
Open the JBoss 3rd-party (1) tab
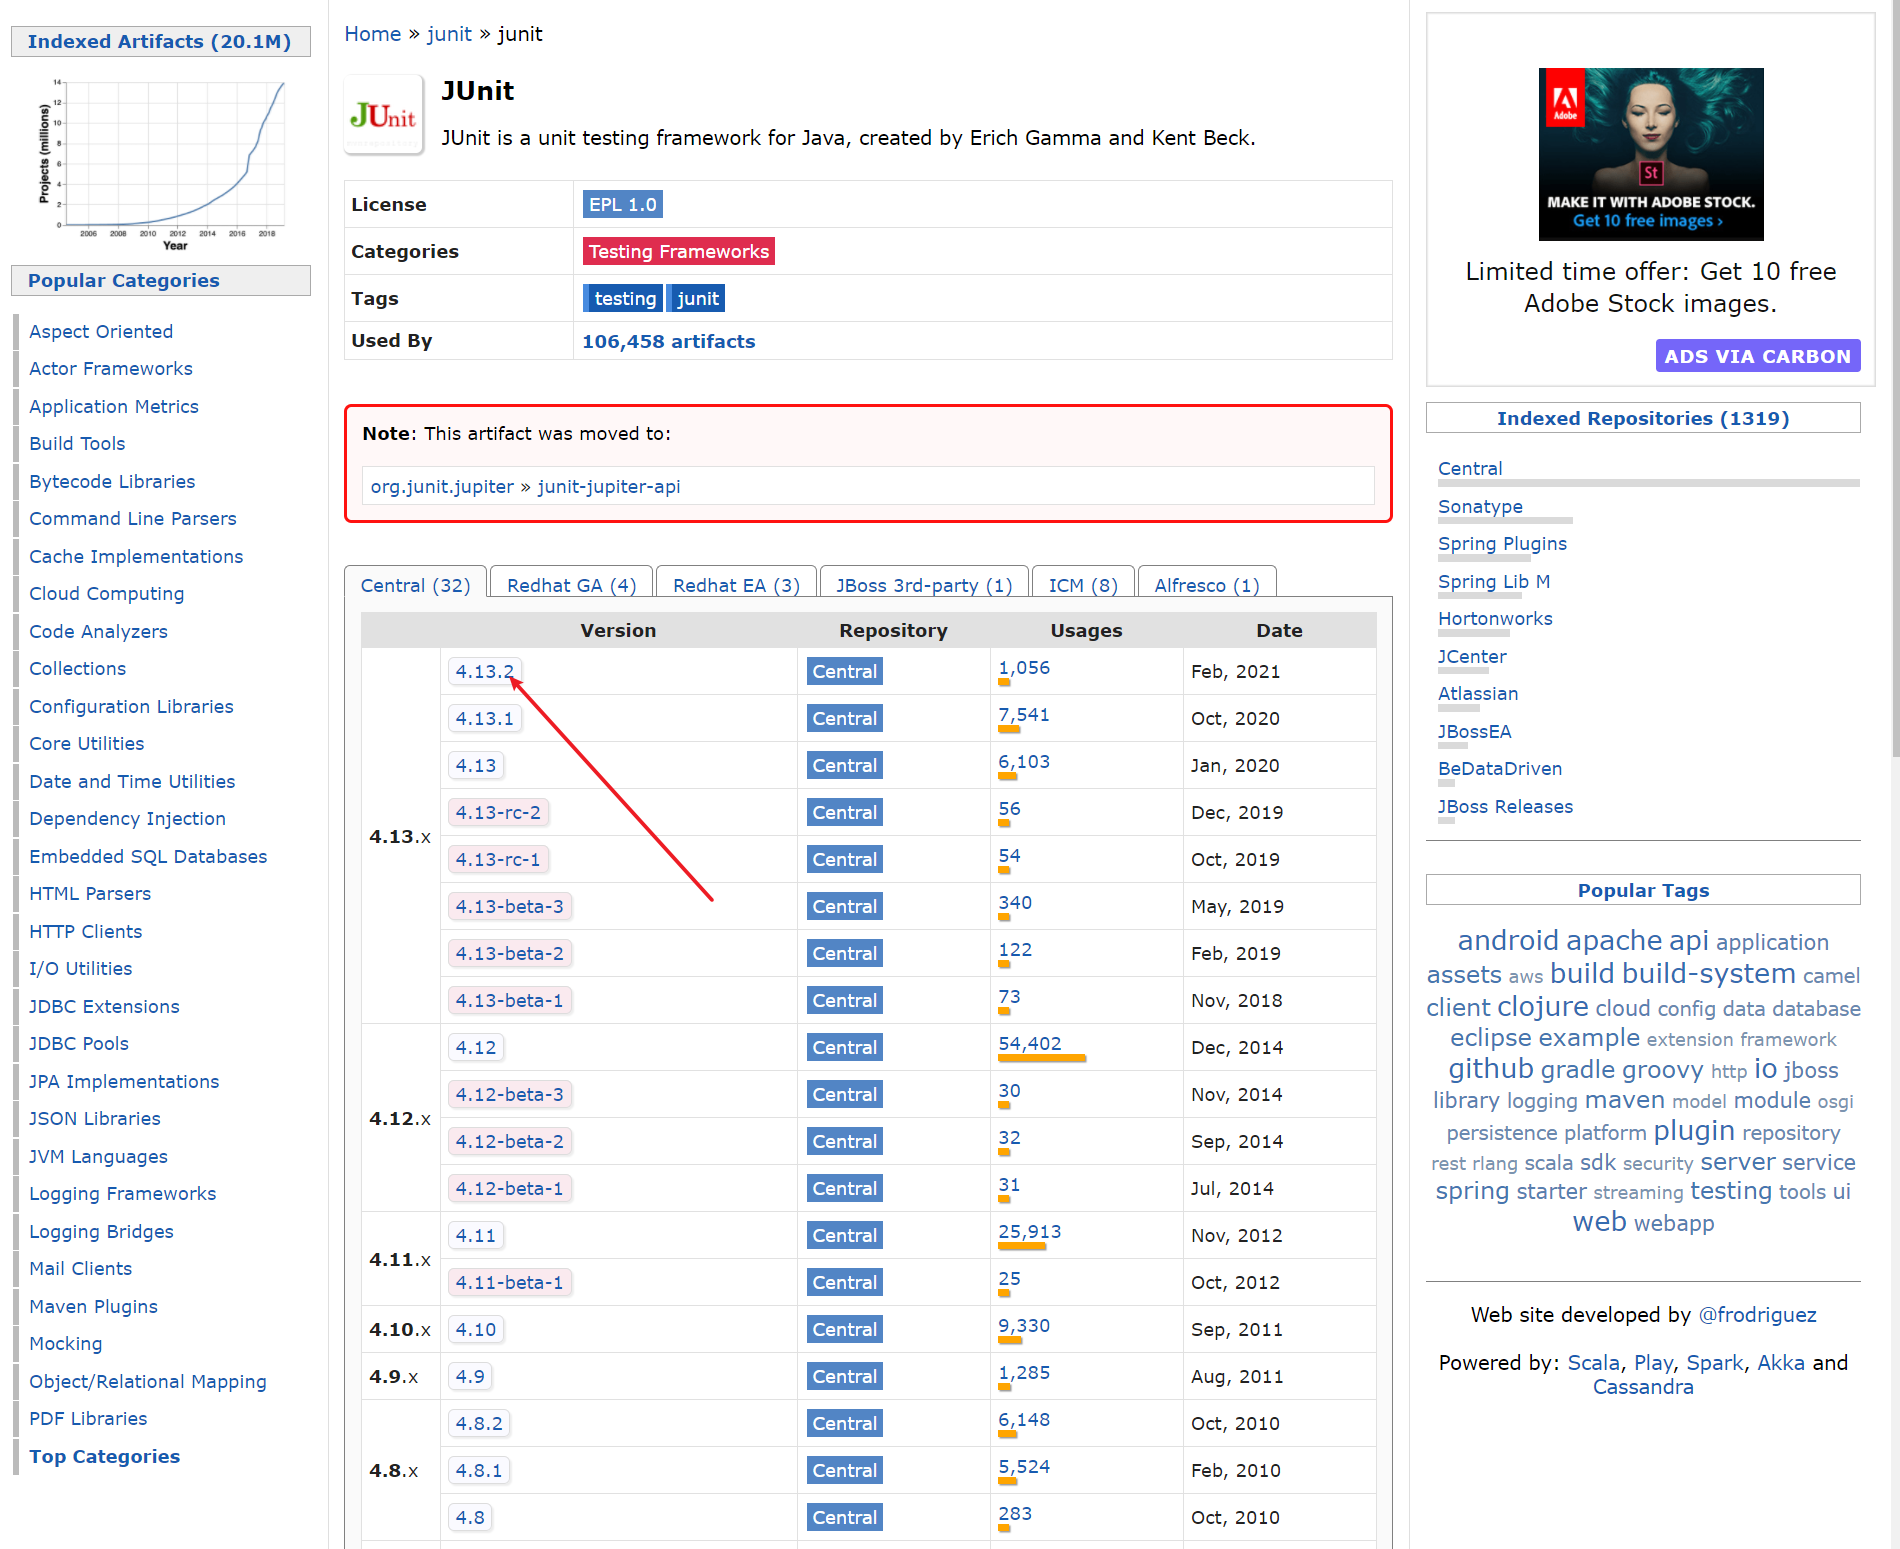pos(924,585)
